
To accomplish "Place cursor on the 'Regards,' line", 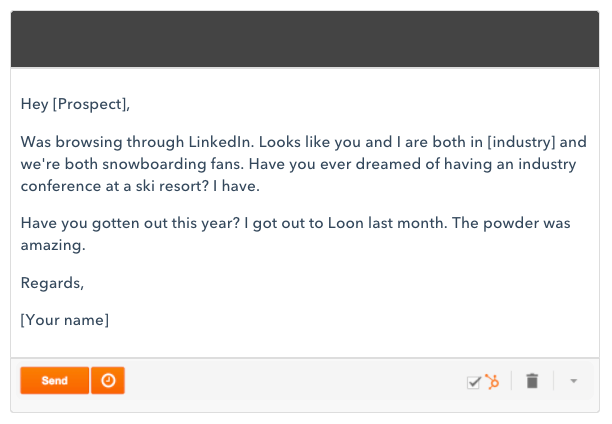I will tap(52, 283).
